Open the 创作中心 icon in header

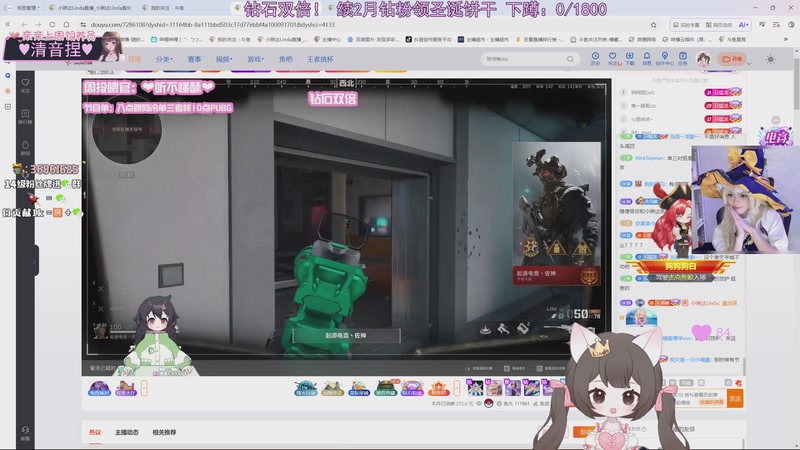point(664,58)
